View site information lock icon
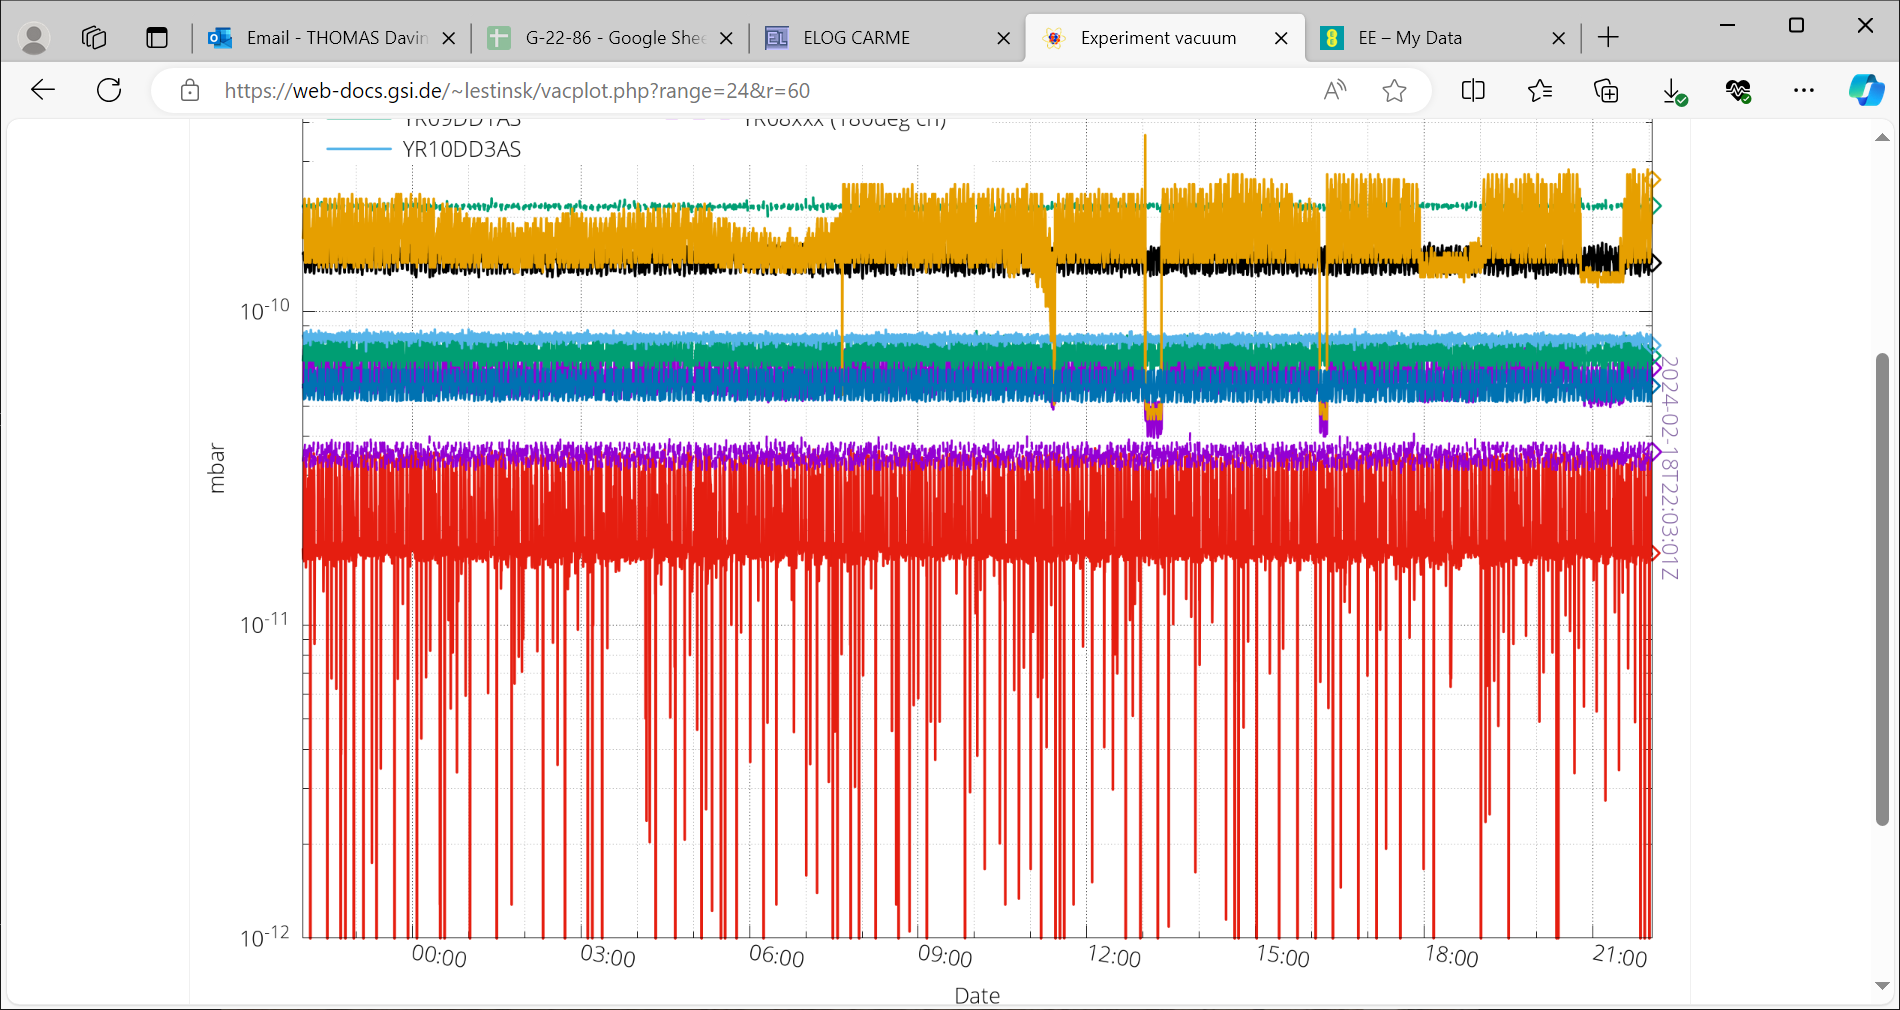The width and height of the screenshot is (1900, 1010). tap(189, 91)
